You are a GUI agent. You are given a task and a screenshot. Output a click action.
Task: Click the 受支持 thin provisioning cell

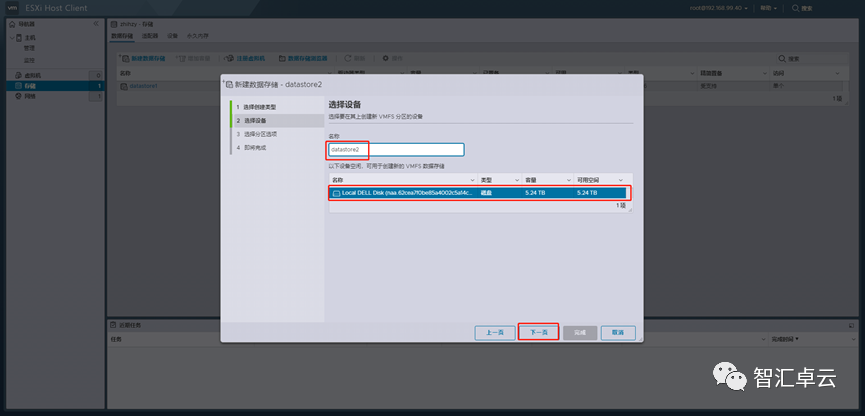coord(708,86)
